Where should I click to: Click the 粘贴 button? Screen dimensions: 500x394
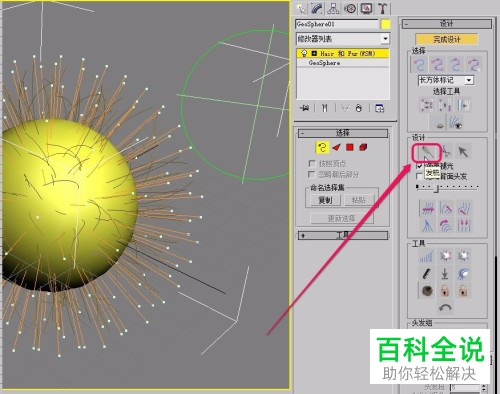pyautogui.click(x=359, y=200)
